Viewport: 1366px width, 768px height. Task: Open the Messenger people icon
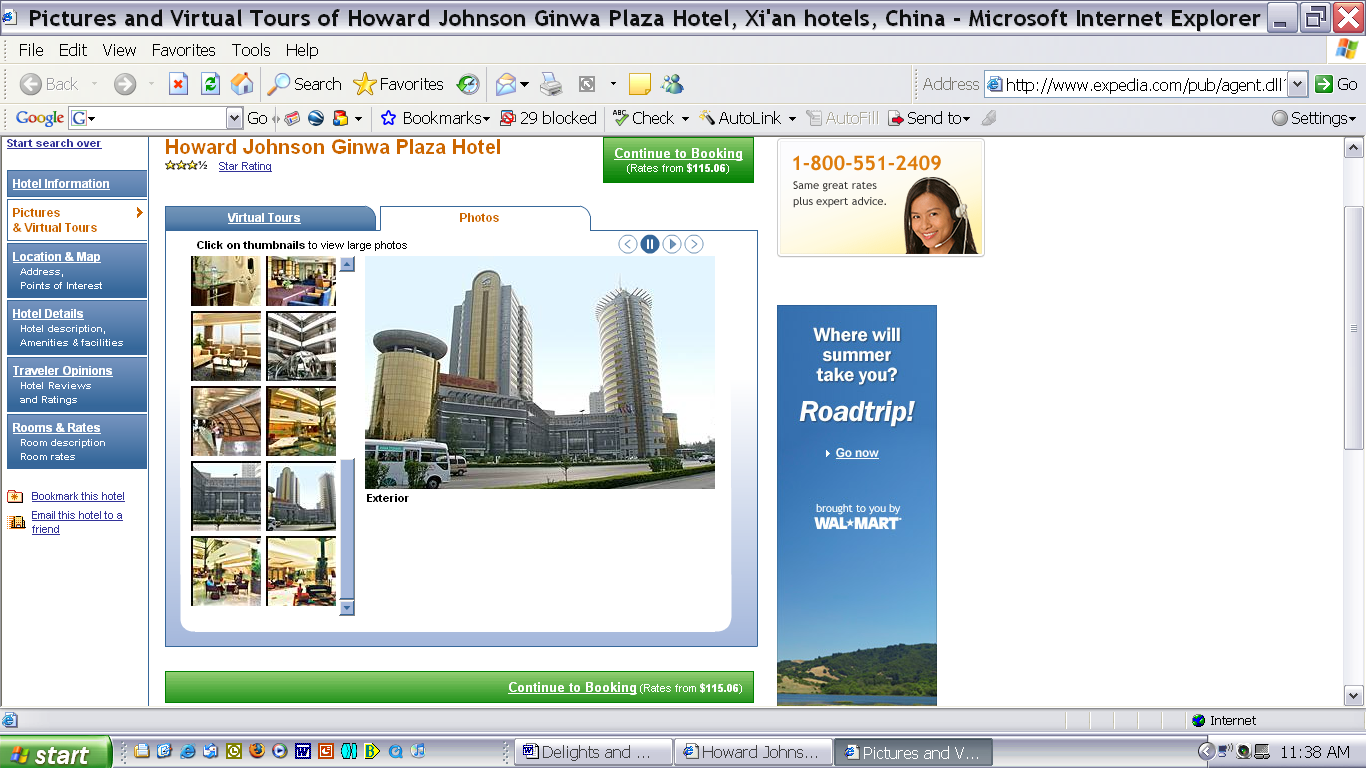click(x=672, y=84)
